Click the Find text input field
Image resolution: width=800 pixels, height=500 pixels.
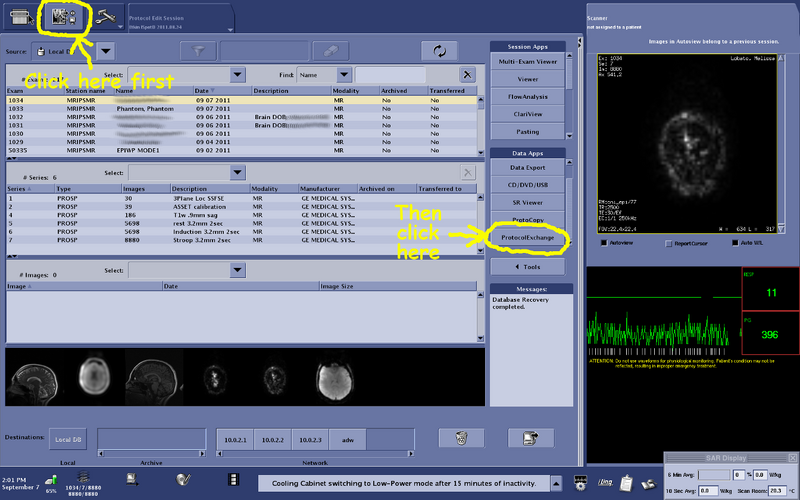(390, 75)
